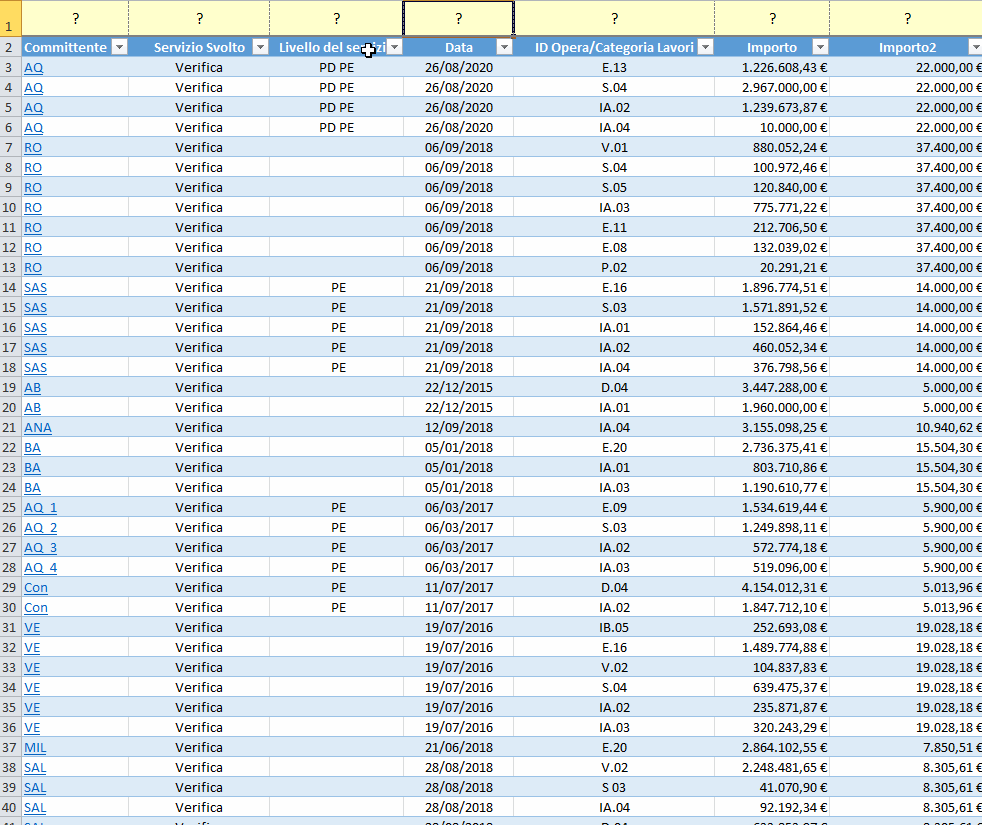
Task: Select the 12/09/2018 date cell
Action: (458, 428)
